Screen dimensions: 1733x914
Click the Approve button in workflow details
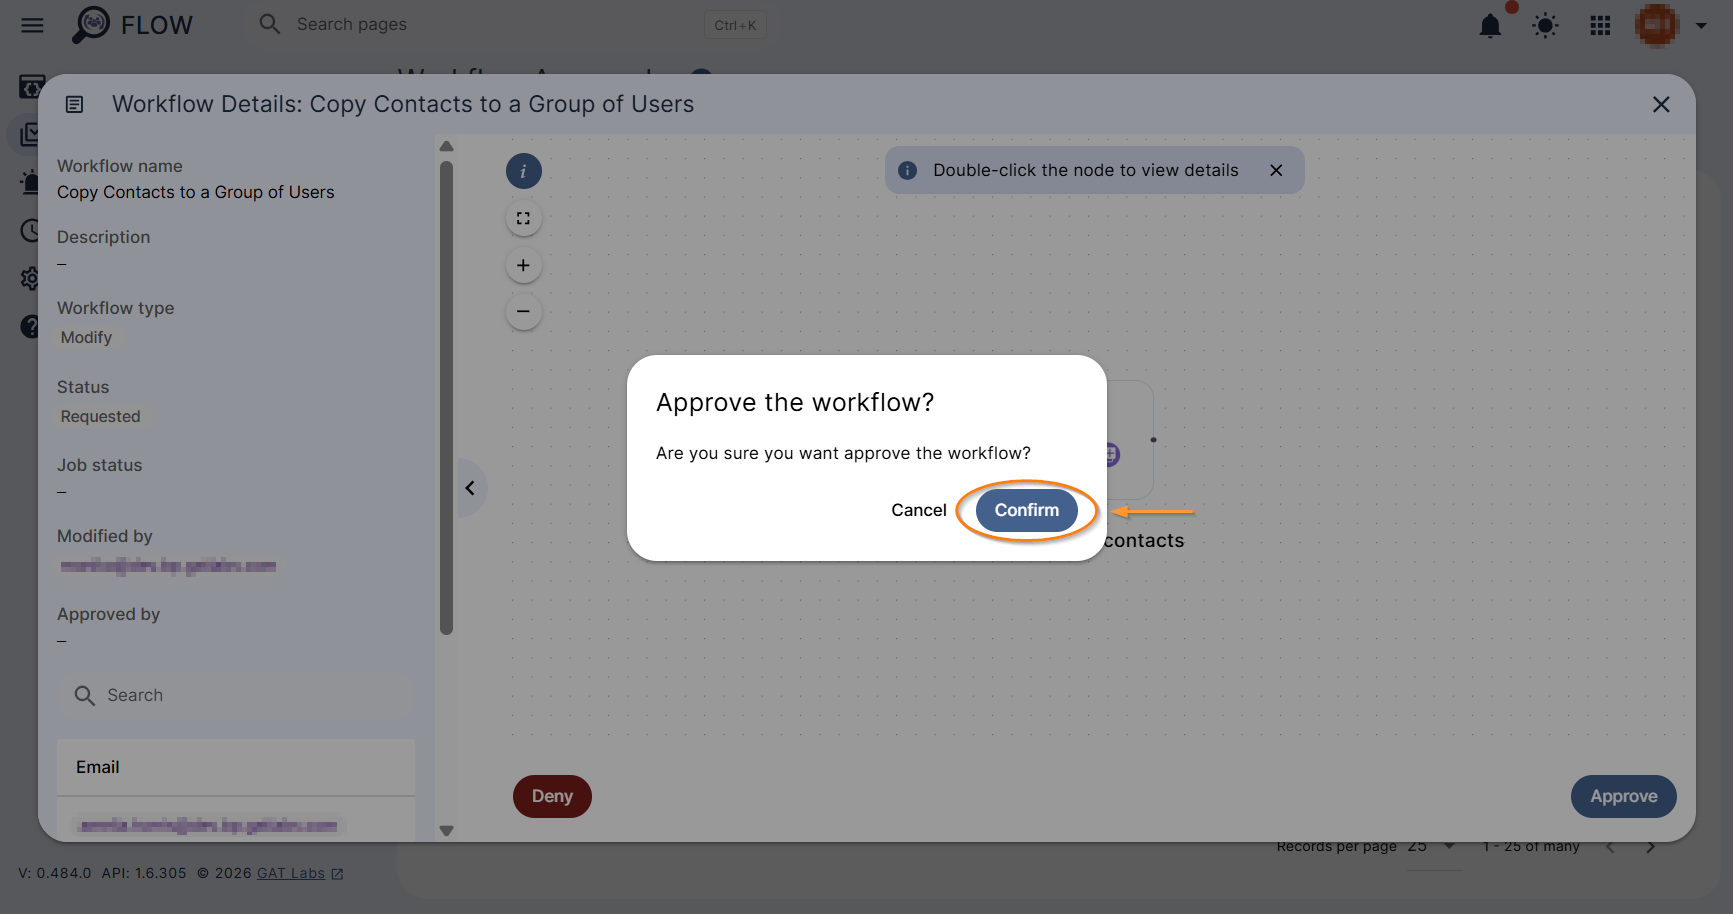pyautogui.click(x=1623, y=796)
